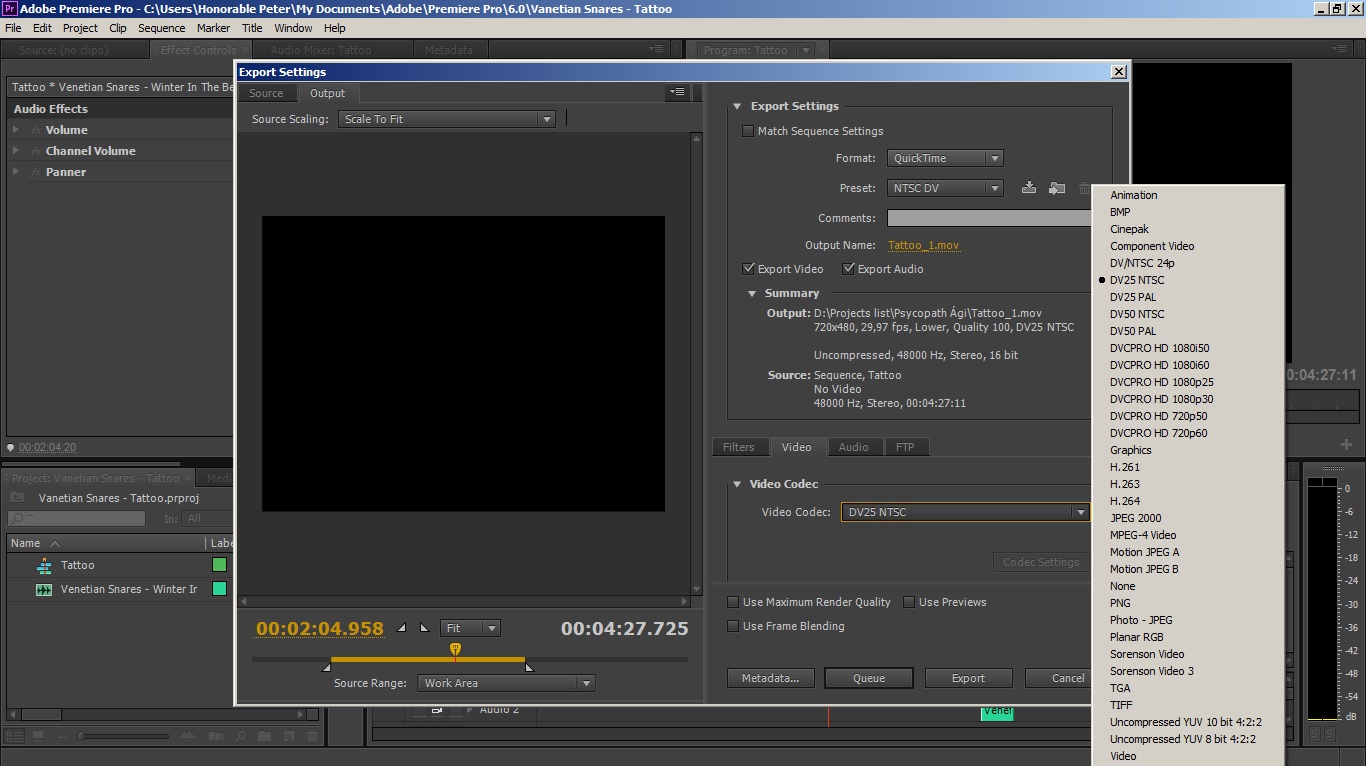1366x766 pixels.
Task: Open the Source Range dropdown
Action: (x=506, y=683)
